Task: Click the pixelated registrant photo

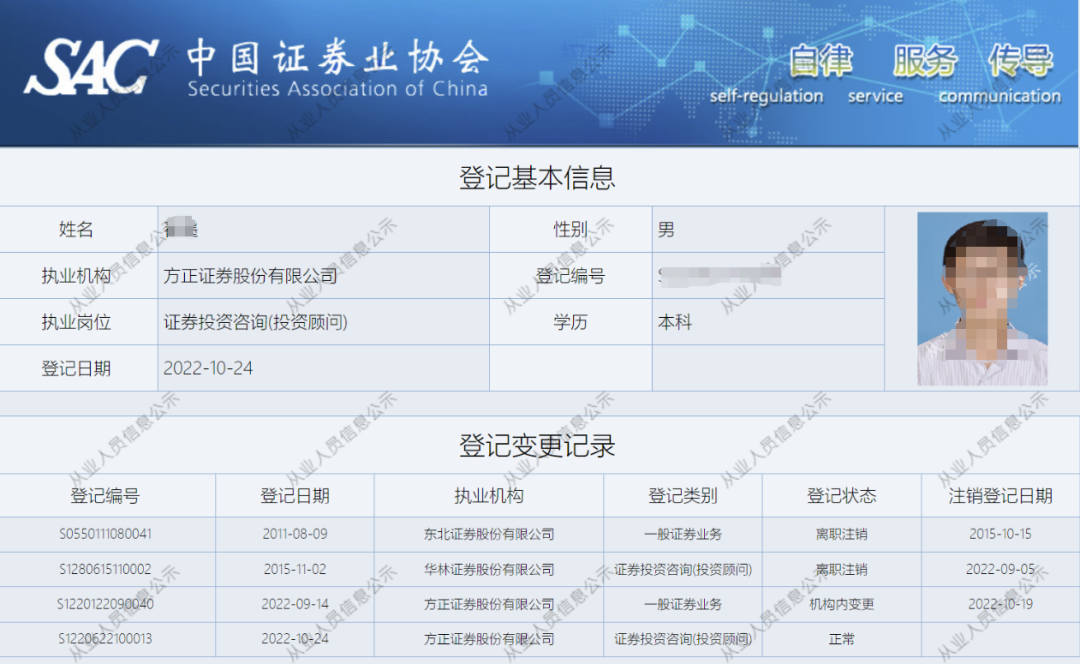Action: pos(982,298)
